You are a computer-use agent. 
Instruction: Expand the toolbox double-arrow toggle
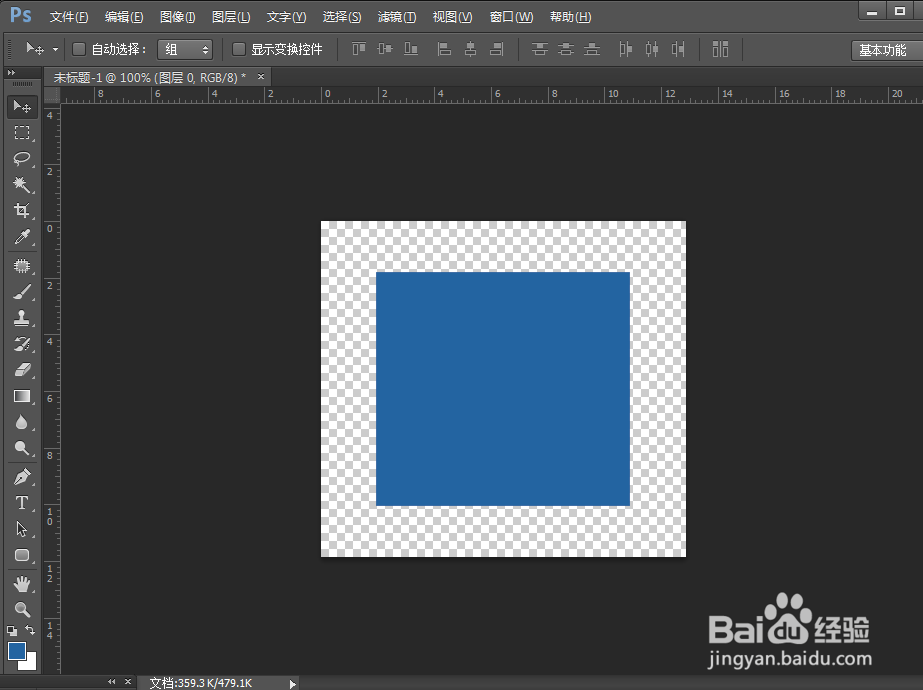click(11, 72)
